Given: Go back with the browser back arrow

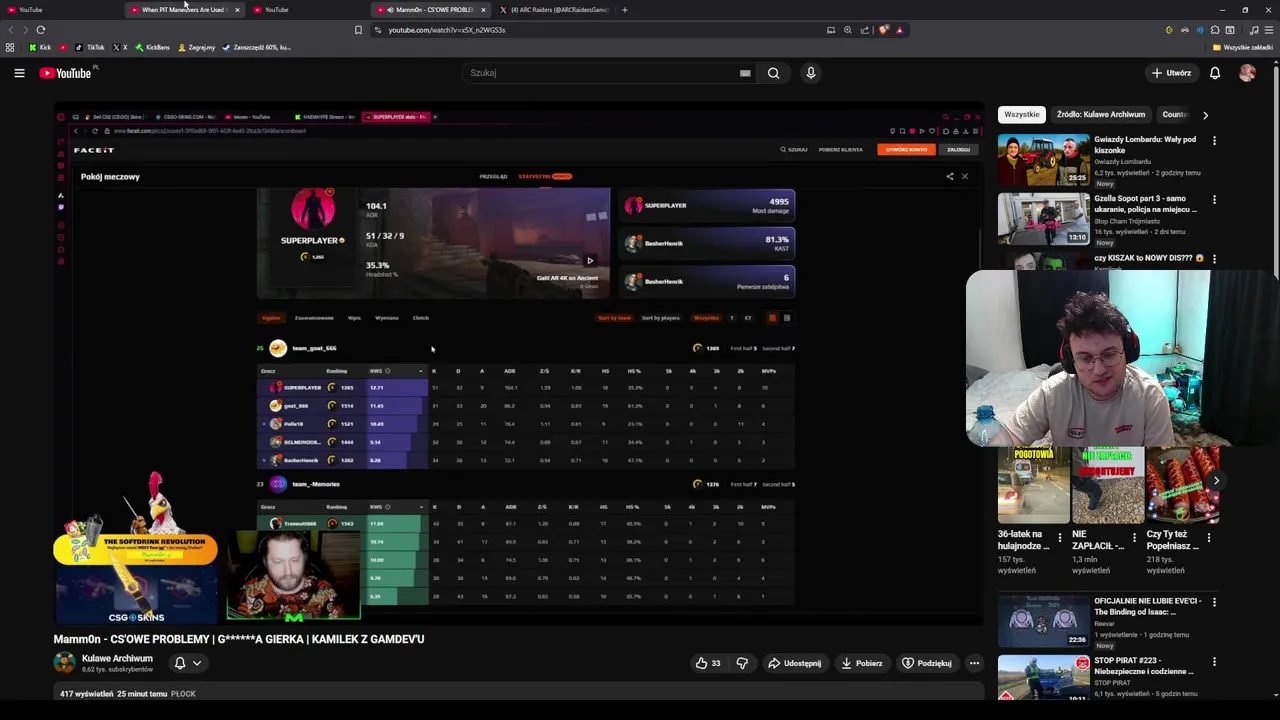Looking at the screenshot, I should point(11,30).
